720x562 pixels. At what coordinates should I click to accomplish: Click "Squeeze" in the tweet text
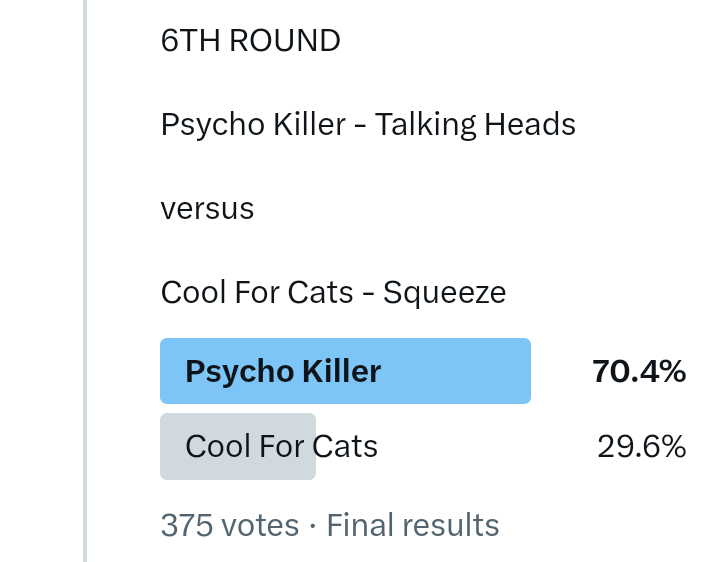click(444, 293)
